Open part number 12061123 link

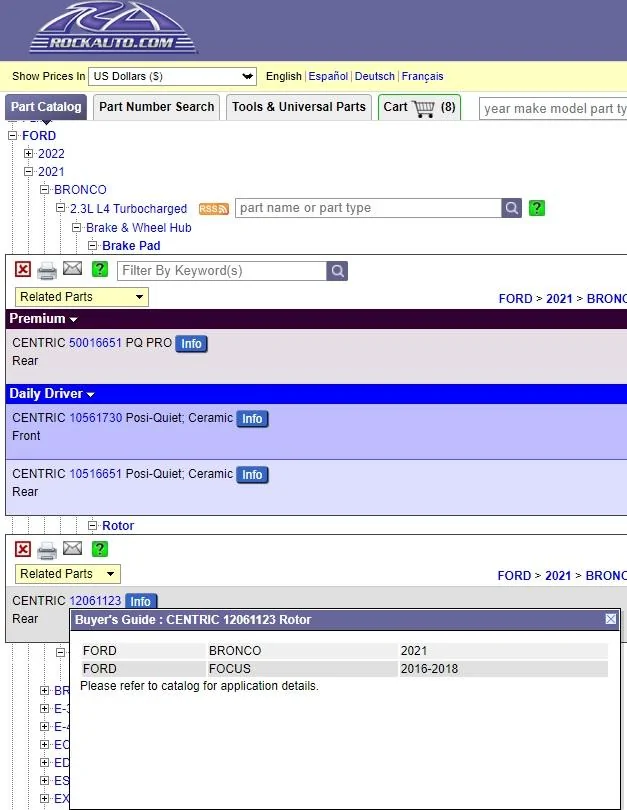click(95, 601)
